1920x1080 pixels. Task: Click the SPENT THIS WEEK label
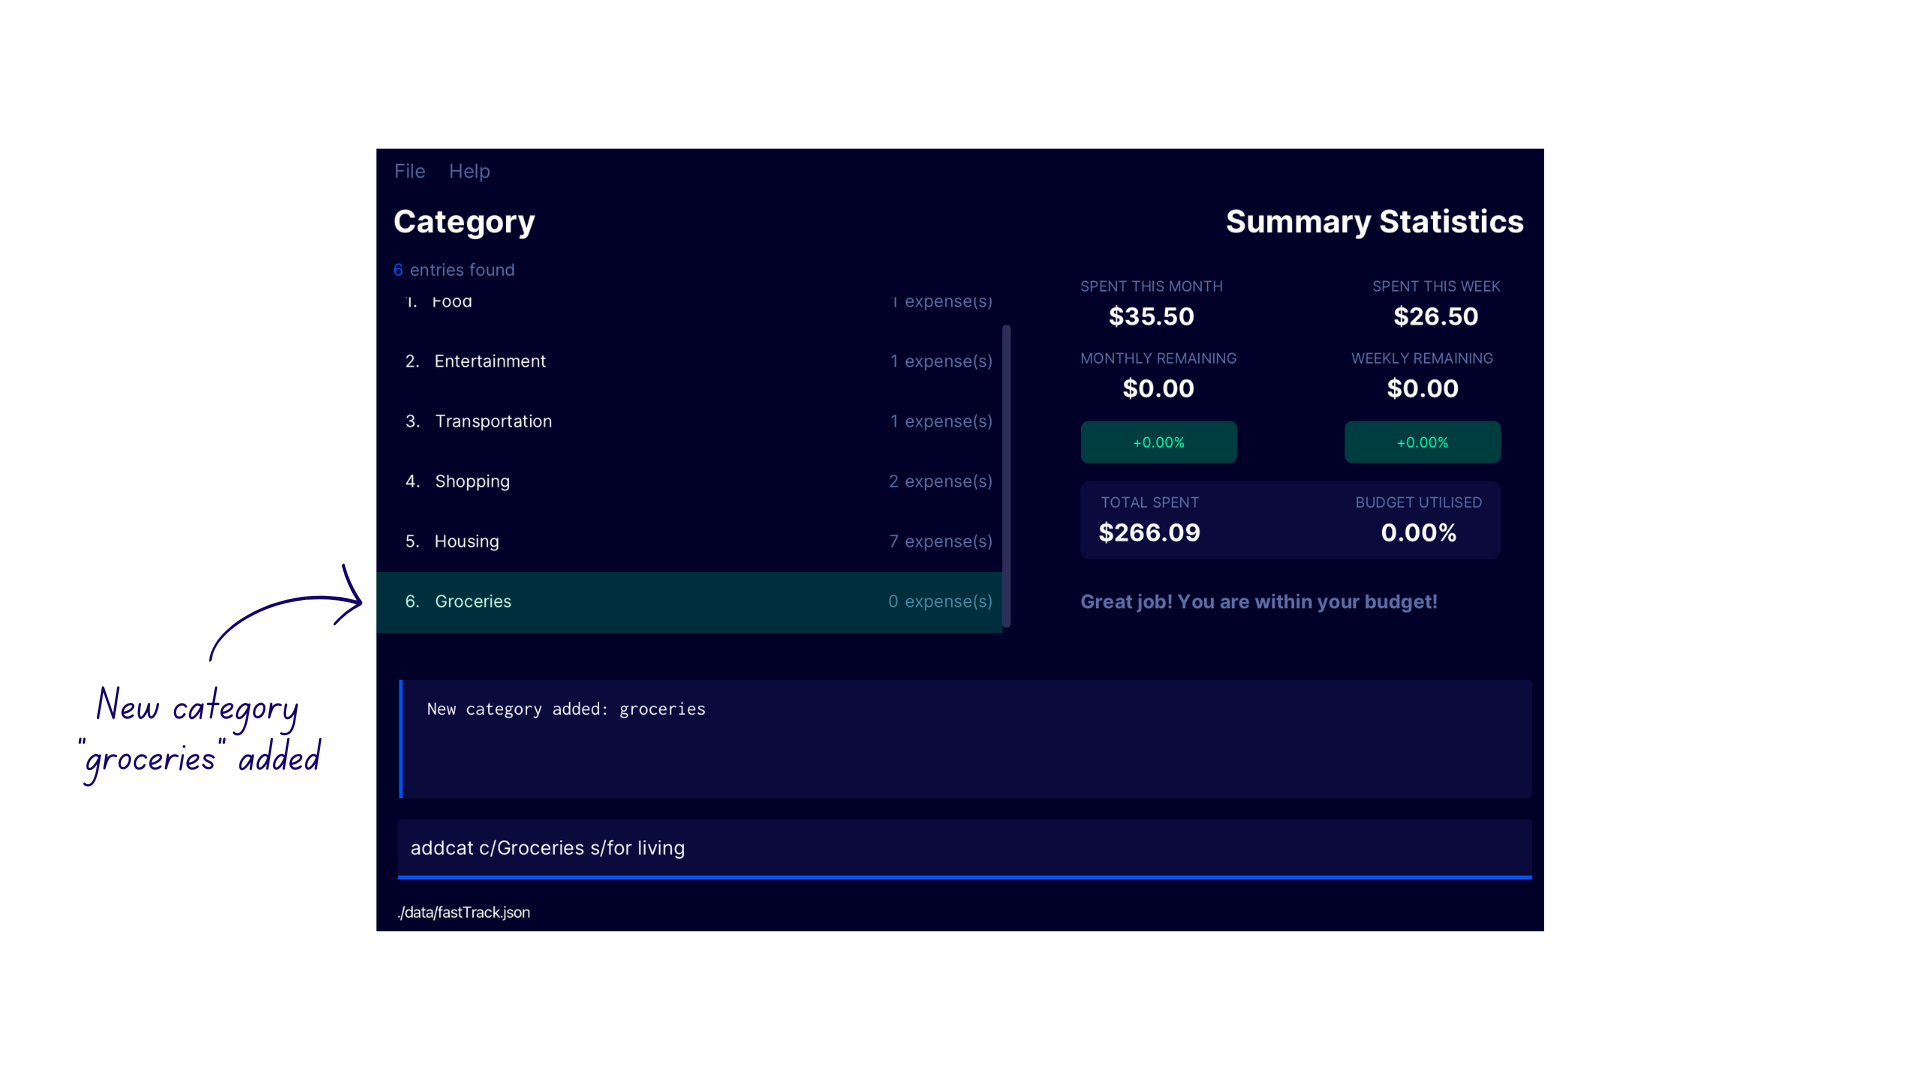[1436, 286]
